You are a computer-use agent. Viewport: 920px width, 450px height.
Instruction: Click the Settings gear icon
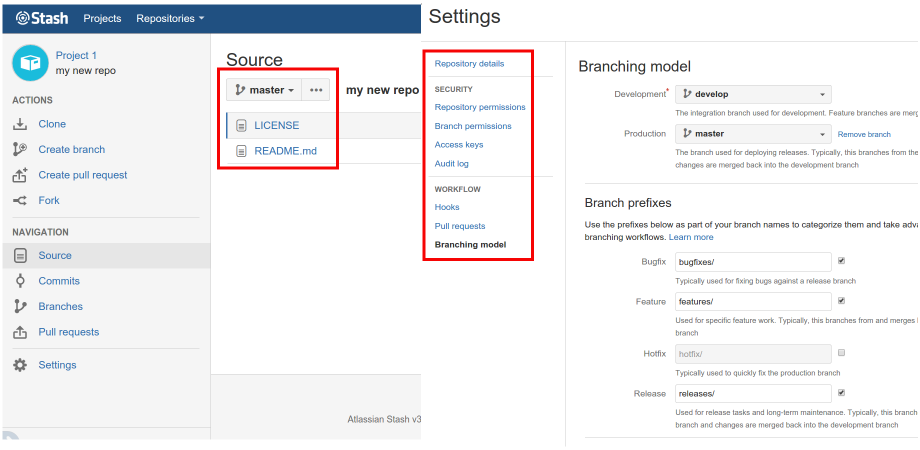(x=20, y=365)
